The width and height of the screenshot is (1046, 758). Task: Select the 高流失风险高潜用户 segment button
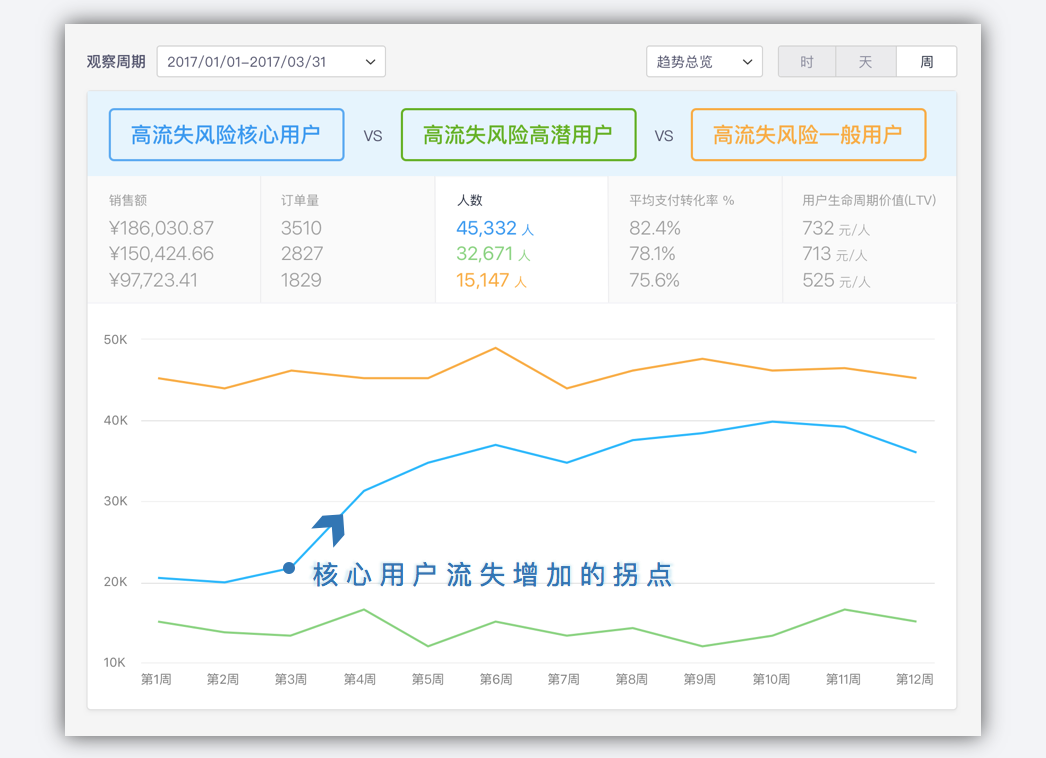tap(518, 134)
